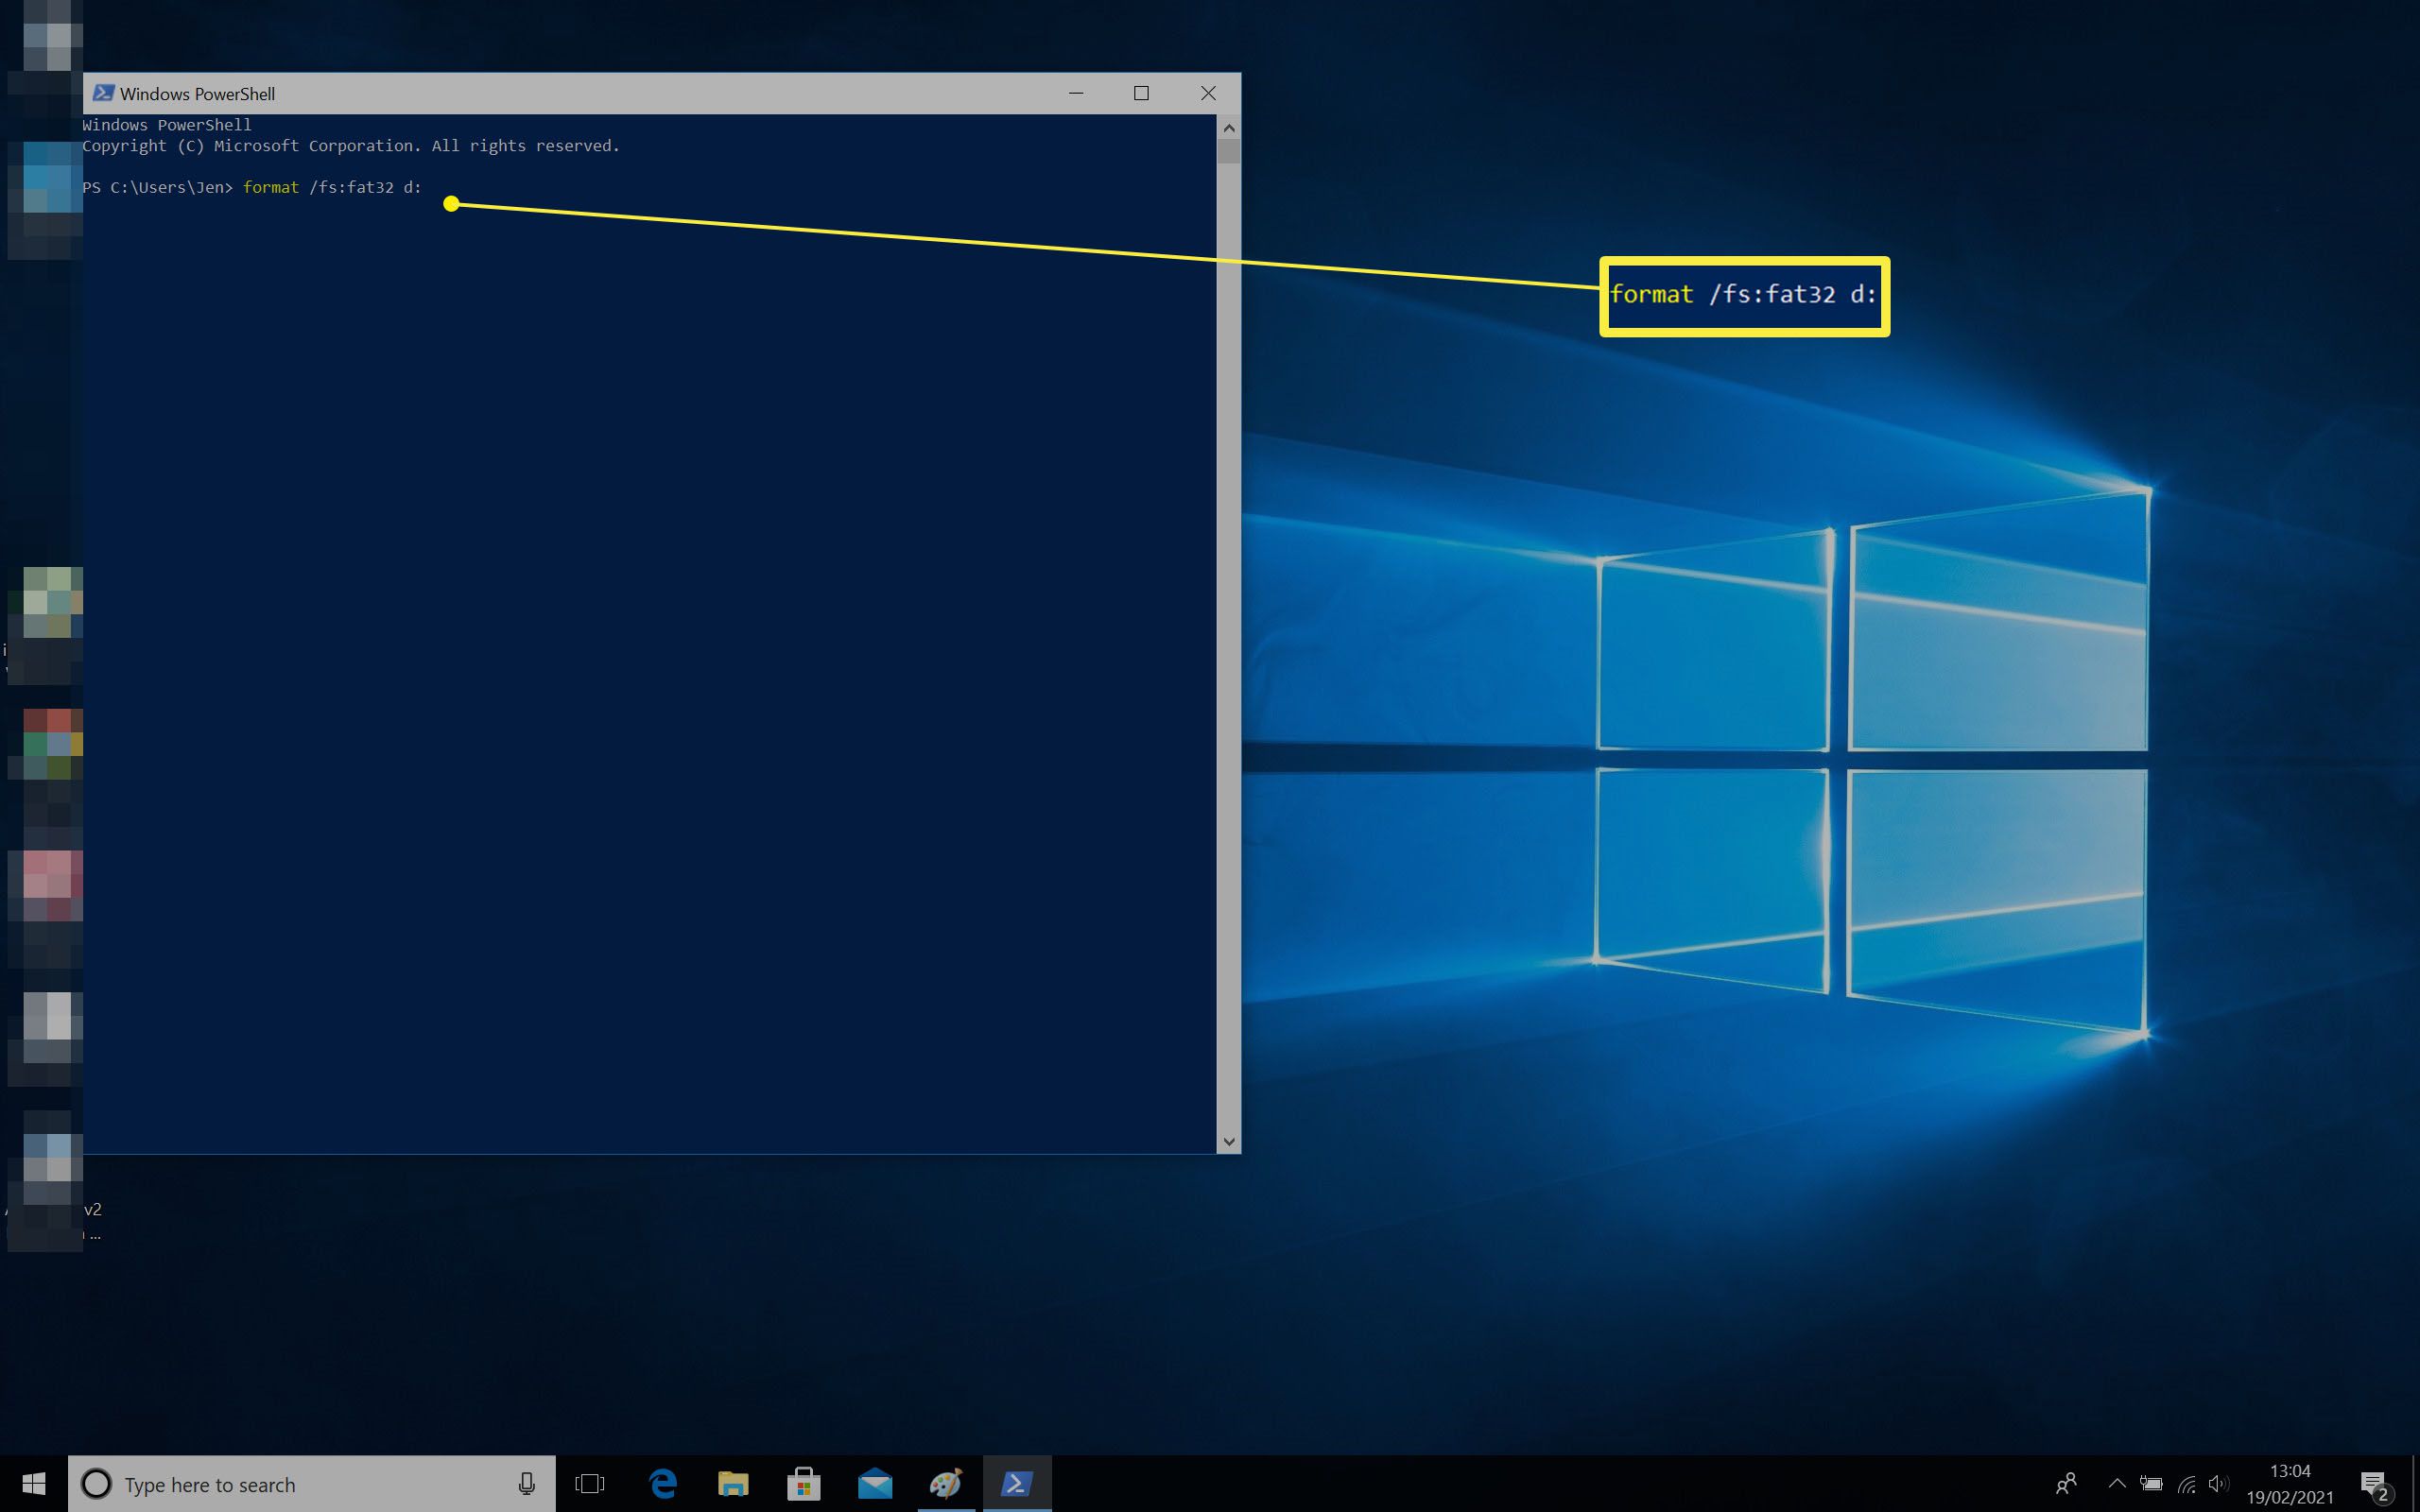Click the taskbar search box text field

coord(312,1485)
